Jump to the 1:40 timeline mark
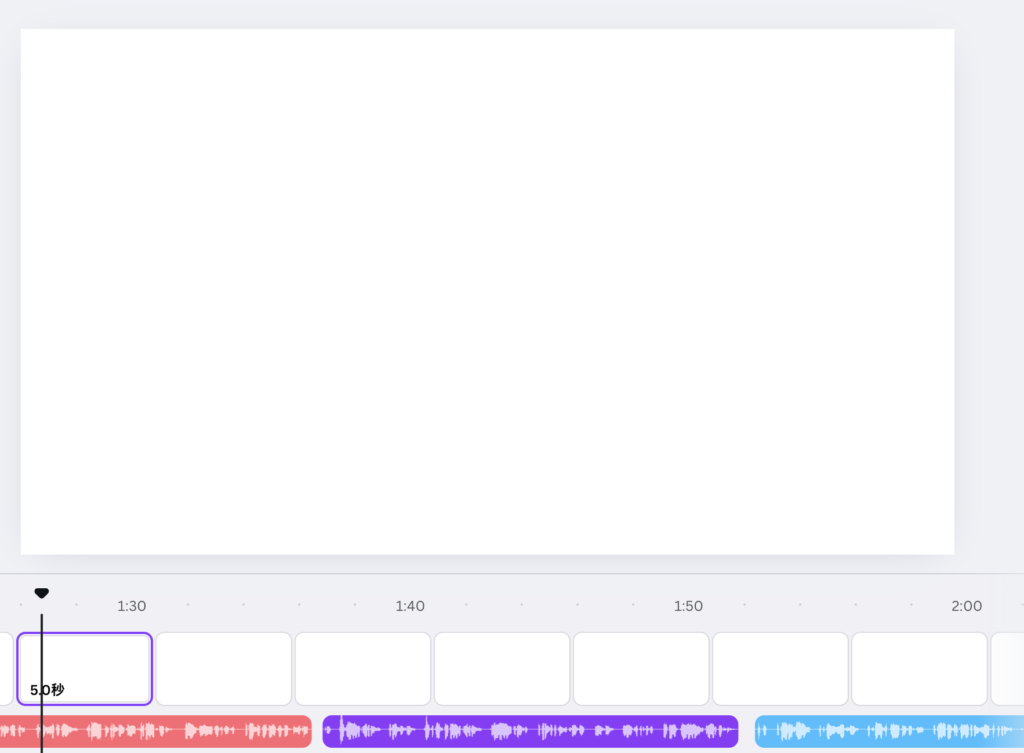This screenshot has width=1024, height=753. click(x=410, y=606)
